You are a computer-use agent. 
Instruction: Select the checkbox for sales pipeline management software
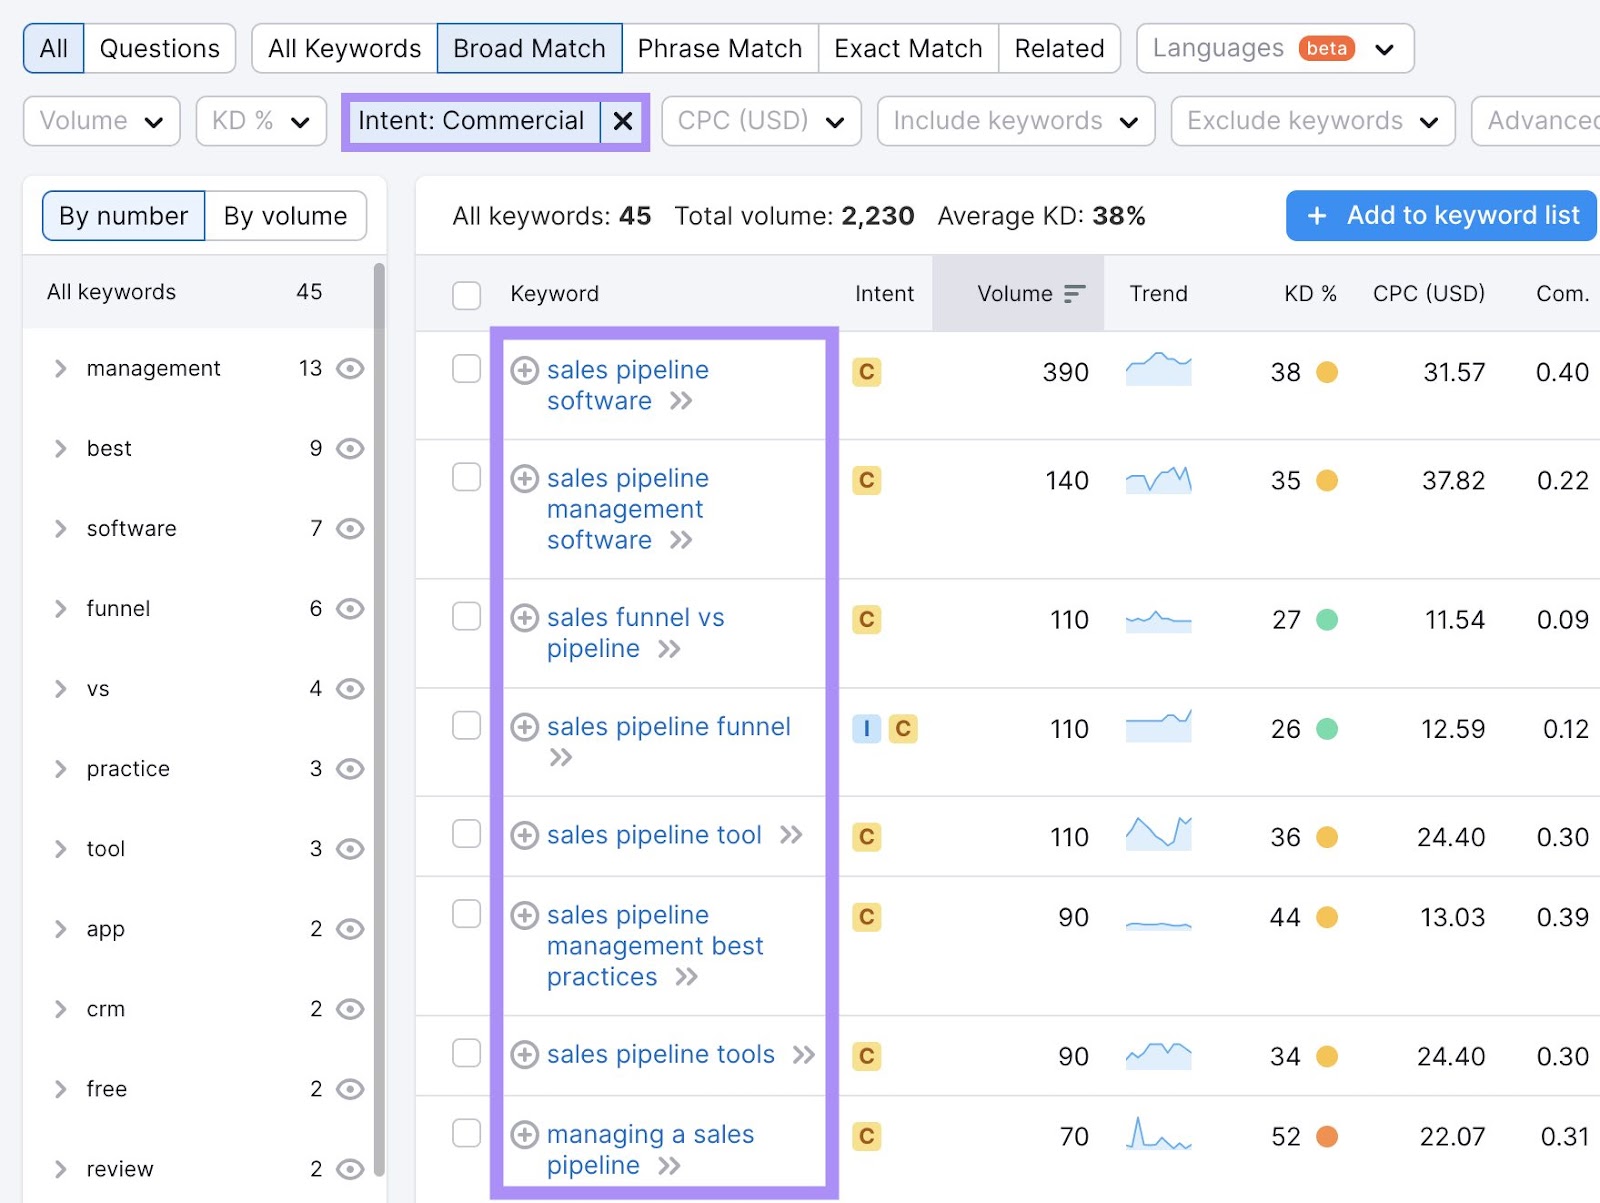coord(466,478)
